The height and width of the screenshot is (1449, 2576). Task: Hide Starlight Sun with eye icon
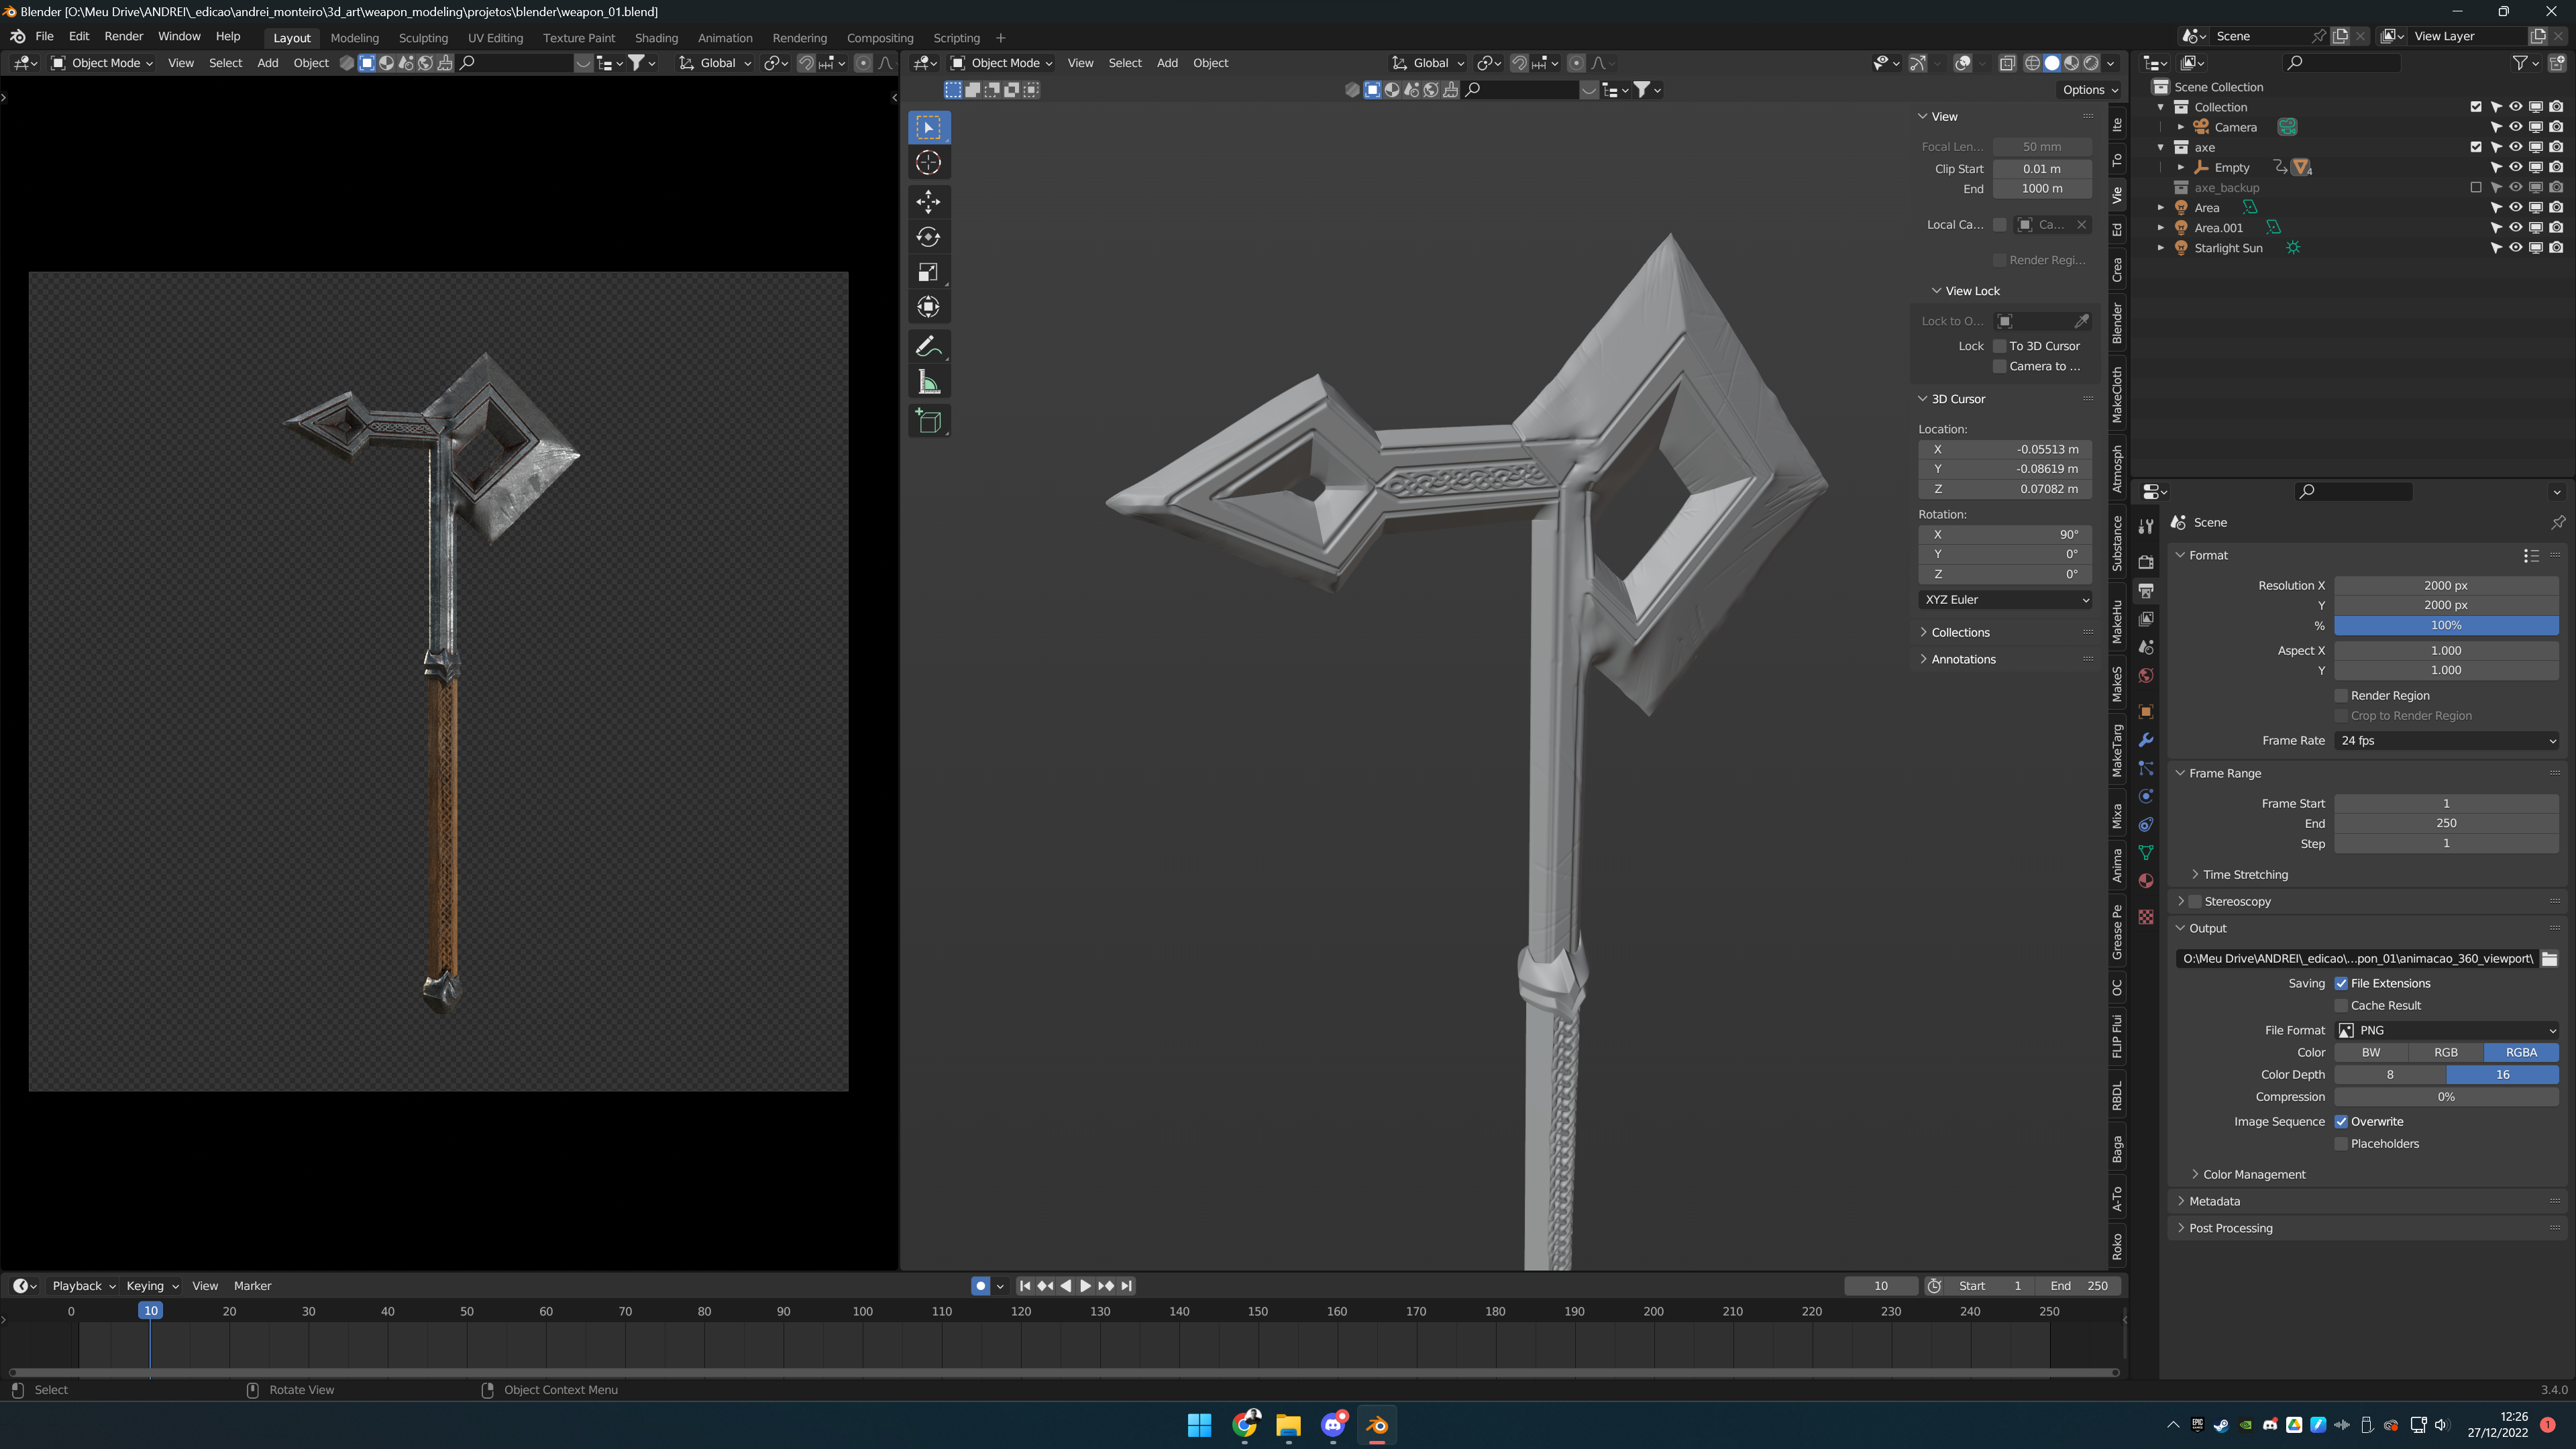(x=2516, y=248)
